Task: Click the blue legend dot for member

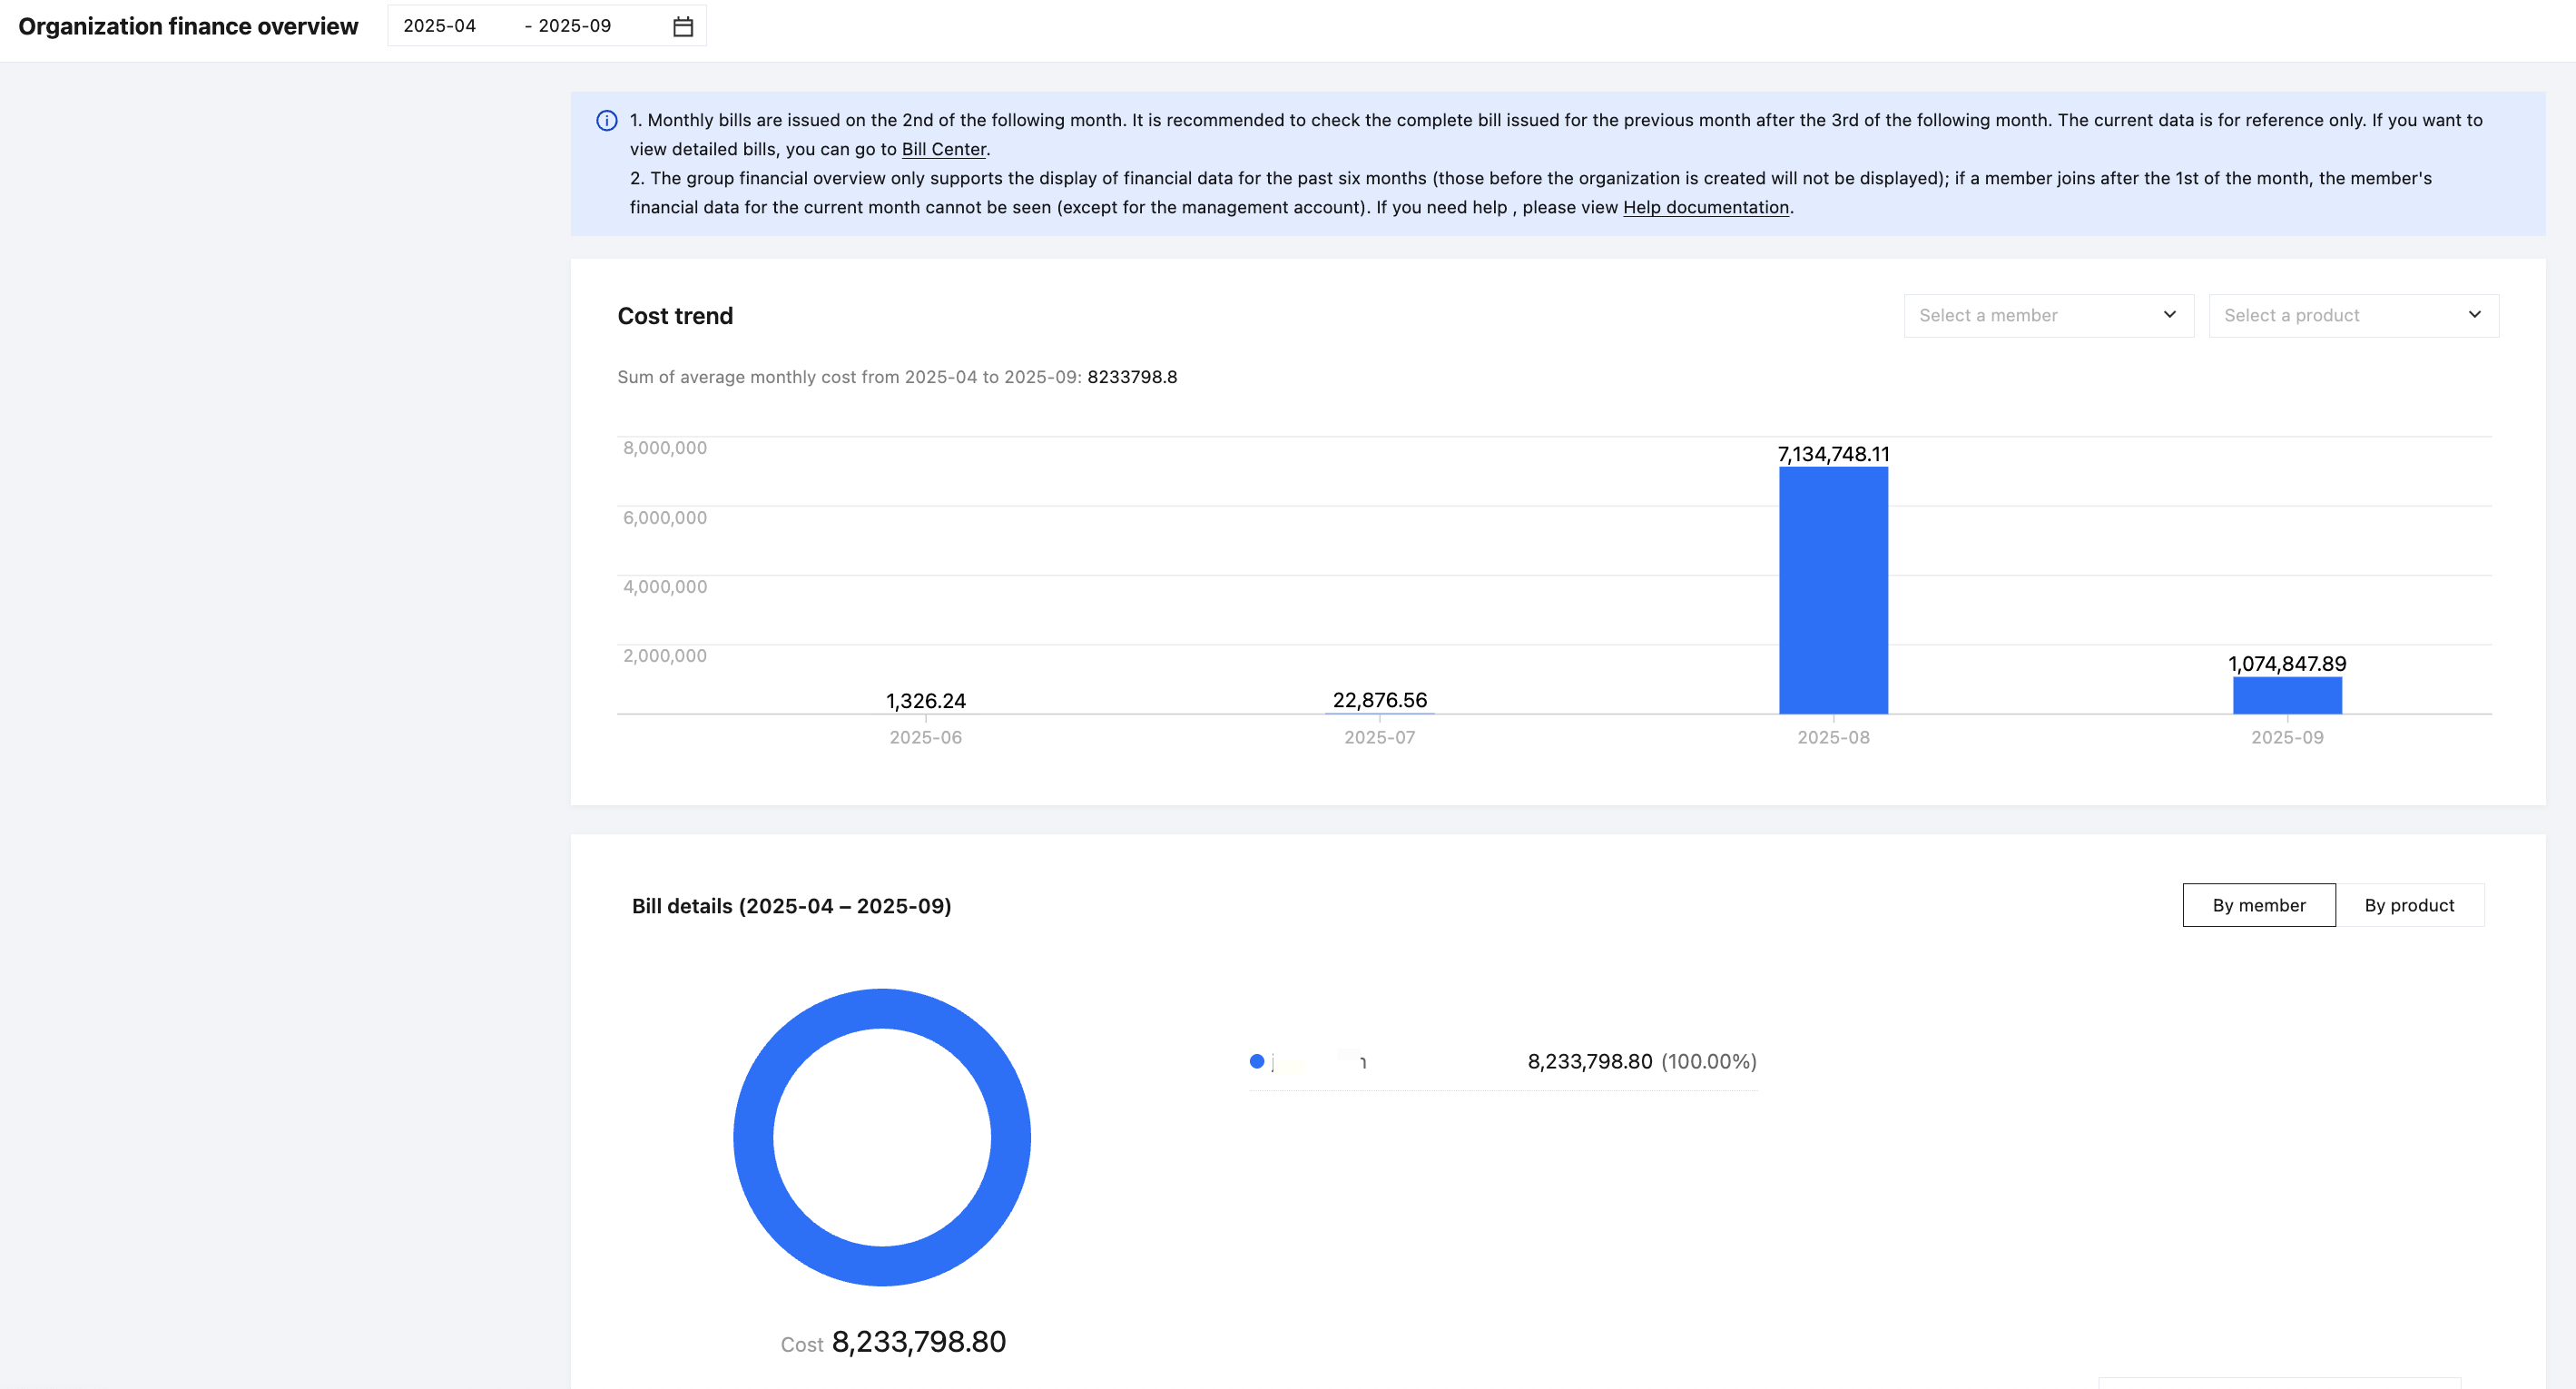Action: click(1257, 1061)
